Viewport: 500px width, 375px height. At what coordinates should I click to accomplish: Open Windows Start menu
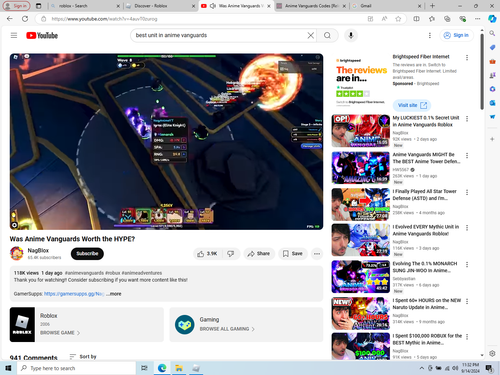pyautogui.click(x=8, y=368)
